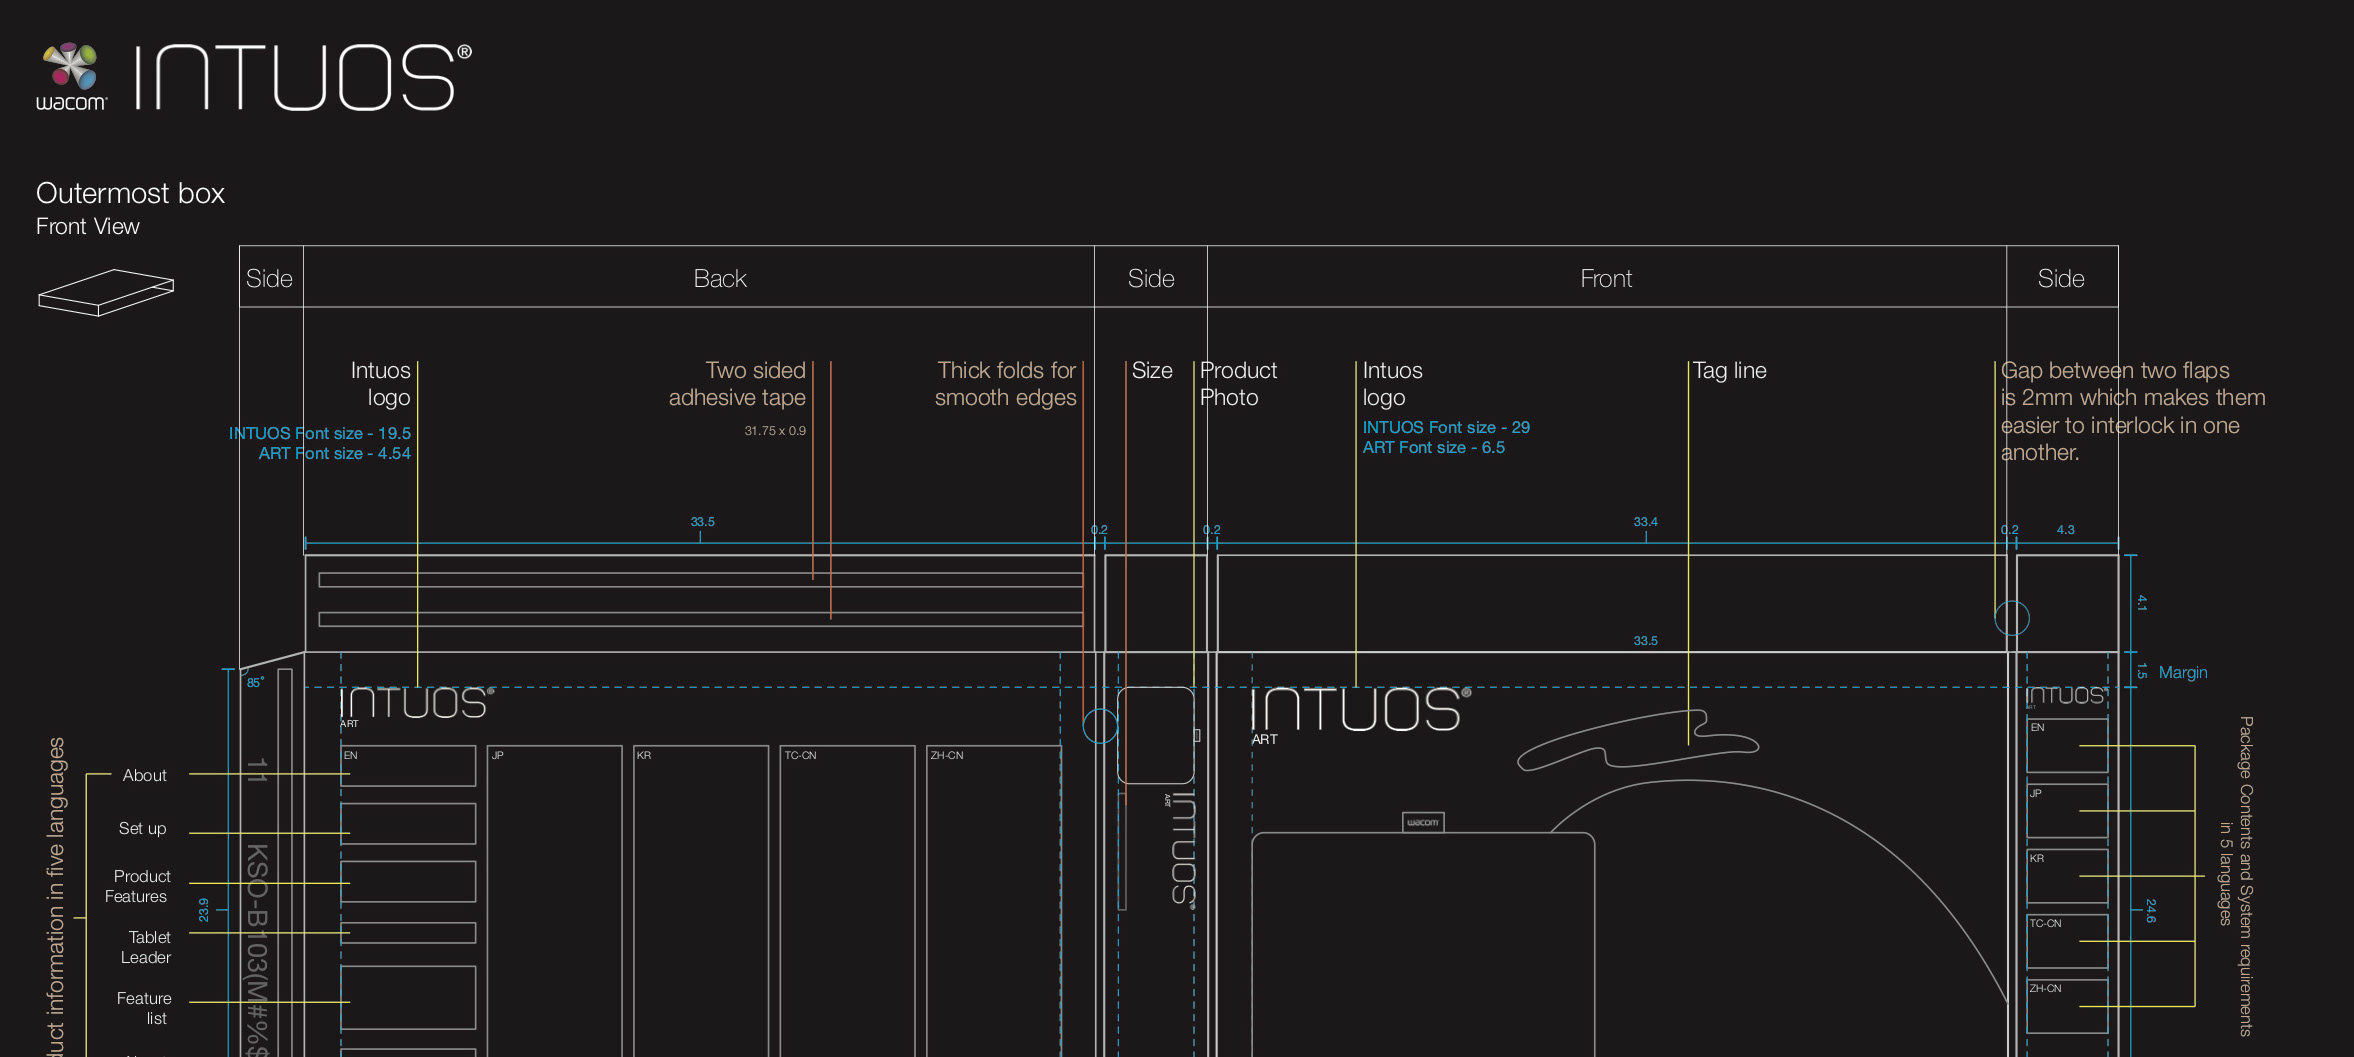Image resolution: width=2354 pixels, height=1057 pixels.
Task: Click the 'TC-CN' box on the right Side panel
Action: (2067, 941)
